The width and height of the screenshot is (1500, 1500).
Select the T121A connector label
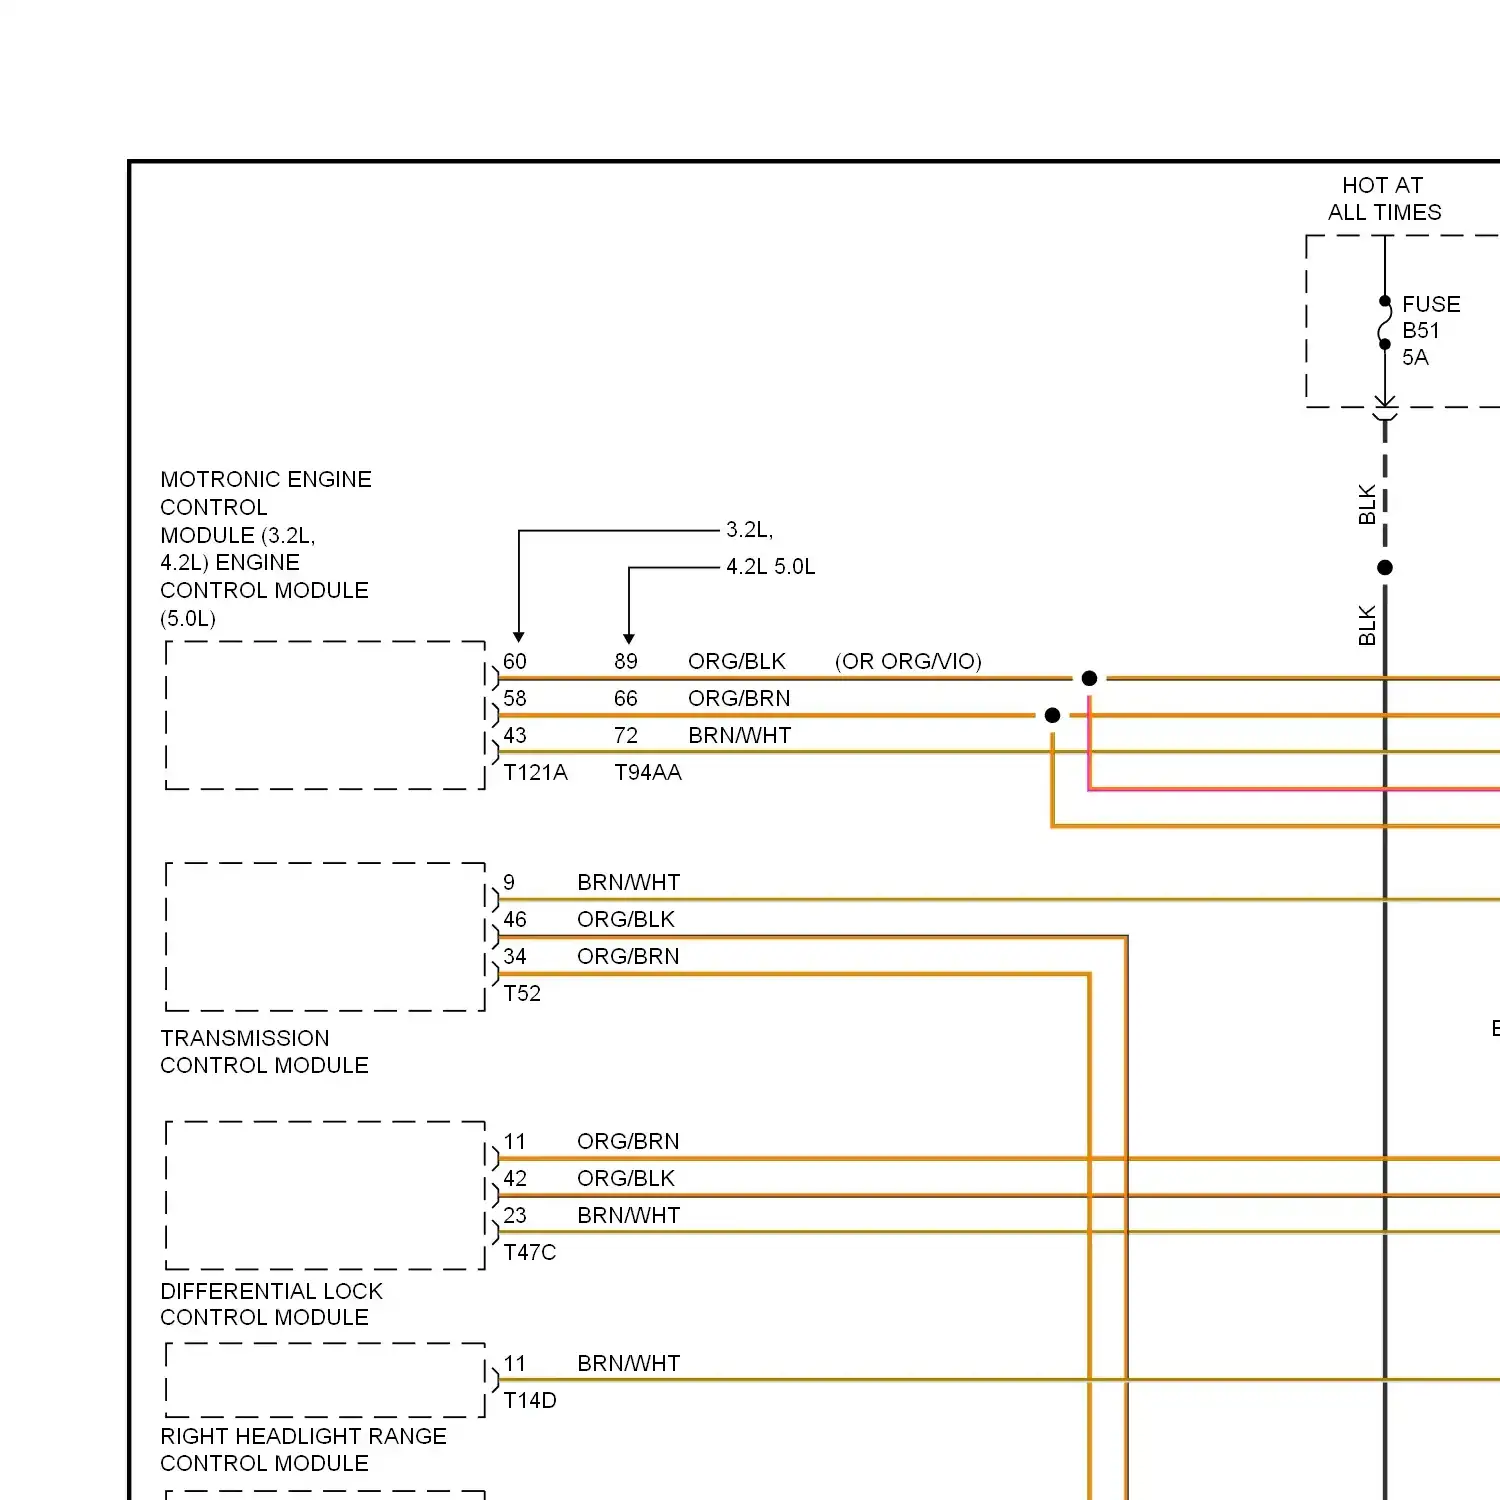(535, 772)
